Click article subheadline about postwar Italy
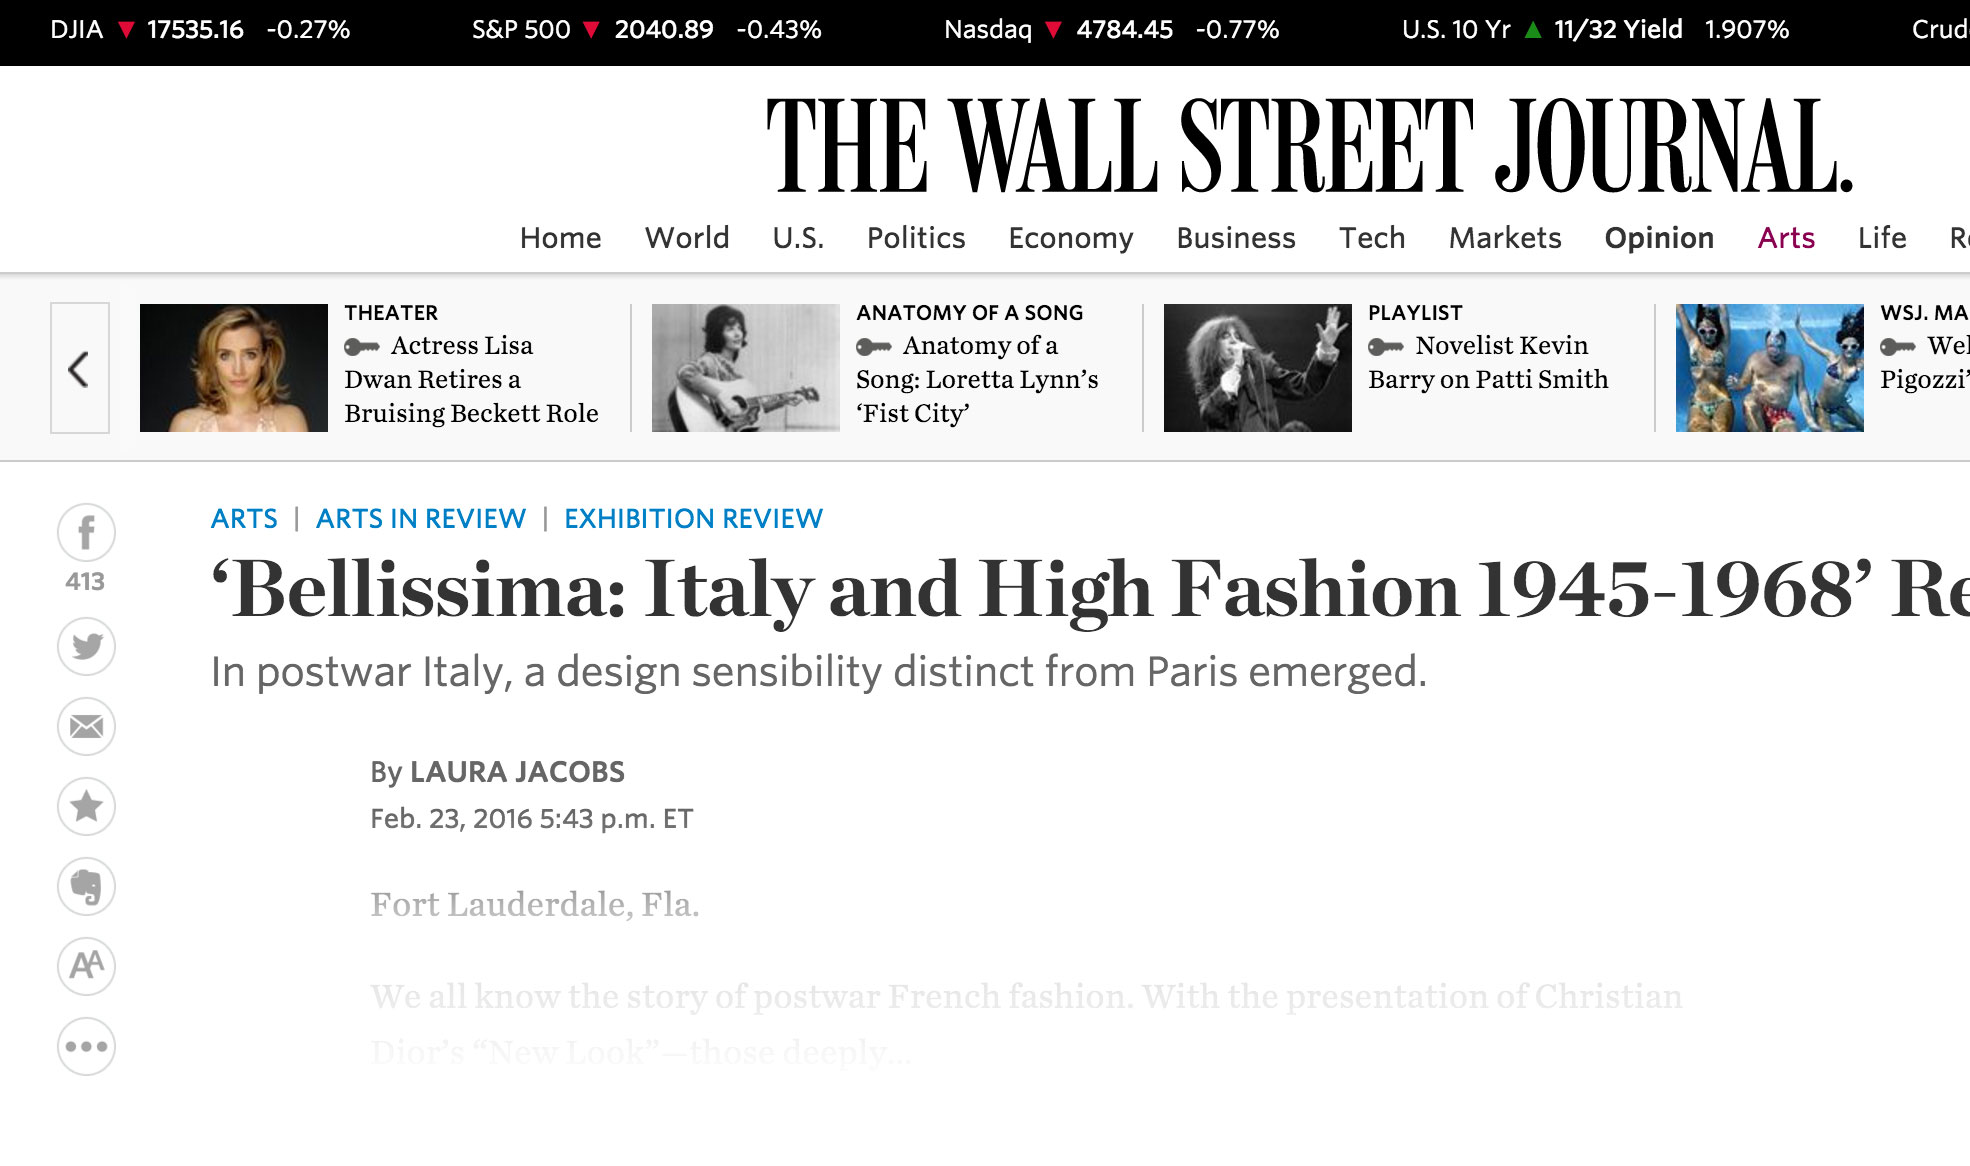 pos(819,672)
